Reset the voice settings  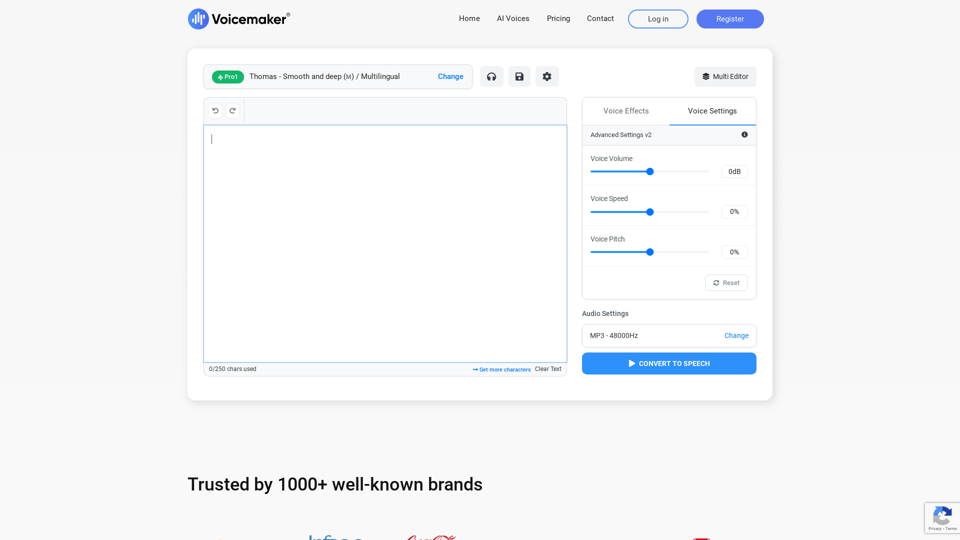point(726,283)
